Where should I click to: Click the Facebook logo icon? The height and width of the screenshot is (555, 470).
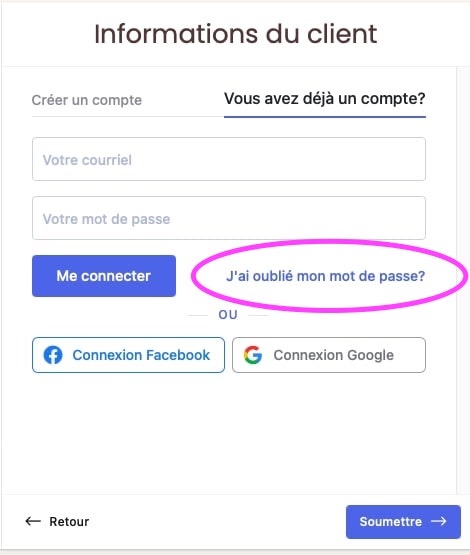point(53,355)
